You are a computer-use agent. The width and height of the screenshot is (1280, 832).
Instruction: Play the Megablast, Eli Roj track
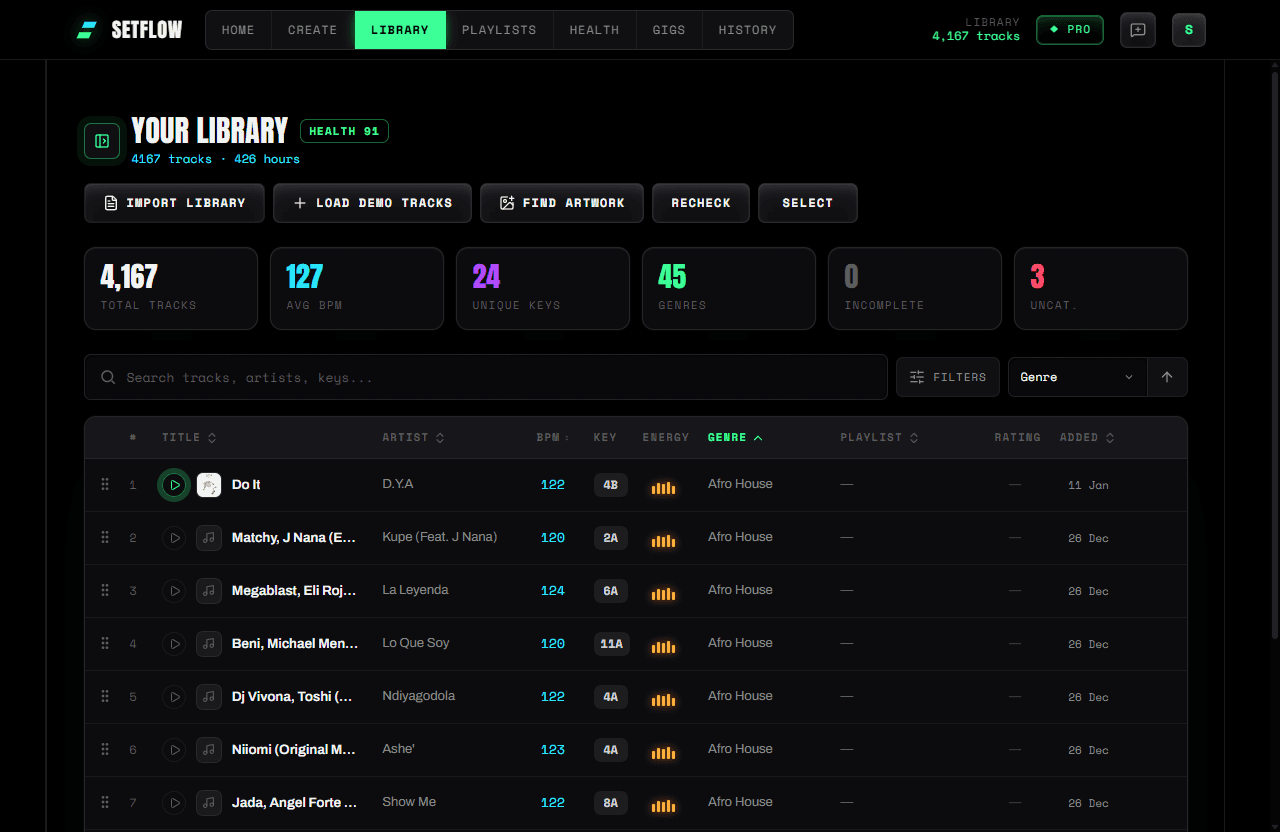click(174, 591)
